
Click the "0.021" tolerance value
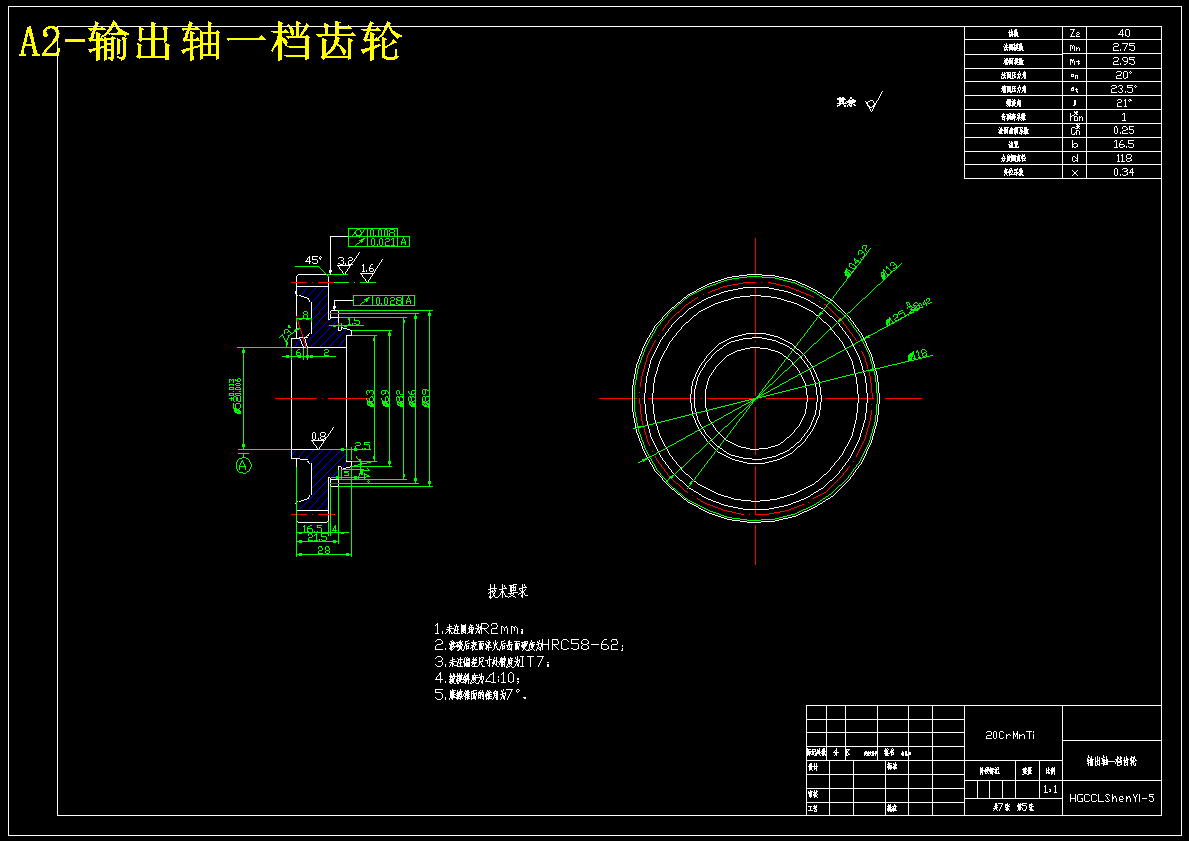coord(382,242)
